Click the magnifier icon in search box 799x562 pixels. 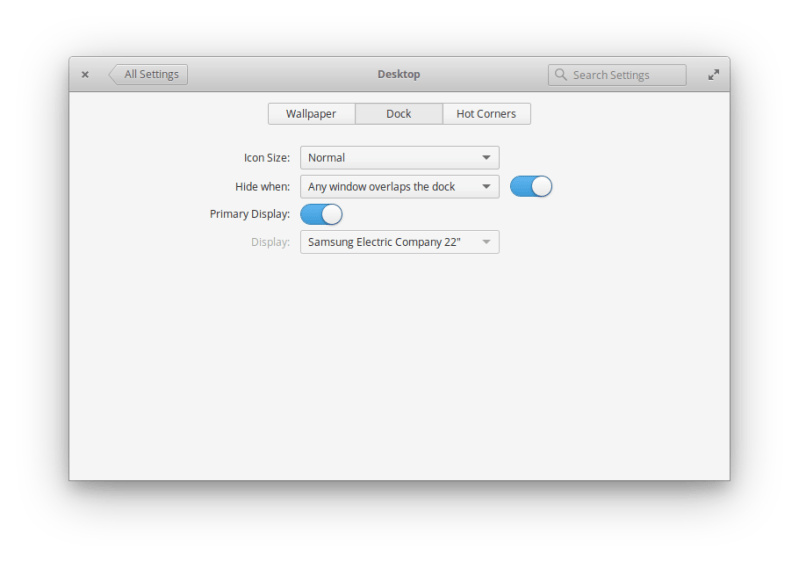[x=561, y=74]
